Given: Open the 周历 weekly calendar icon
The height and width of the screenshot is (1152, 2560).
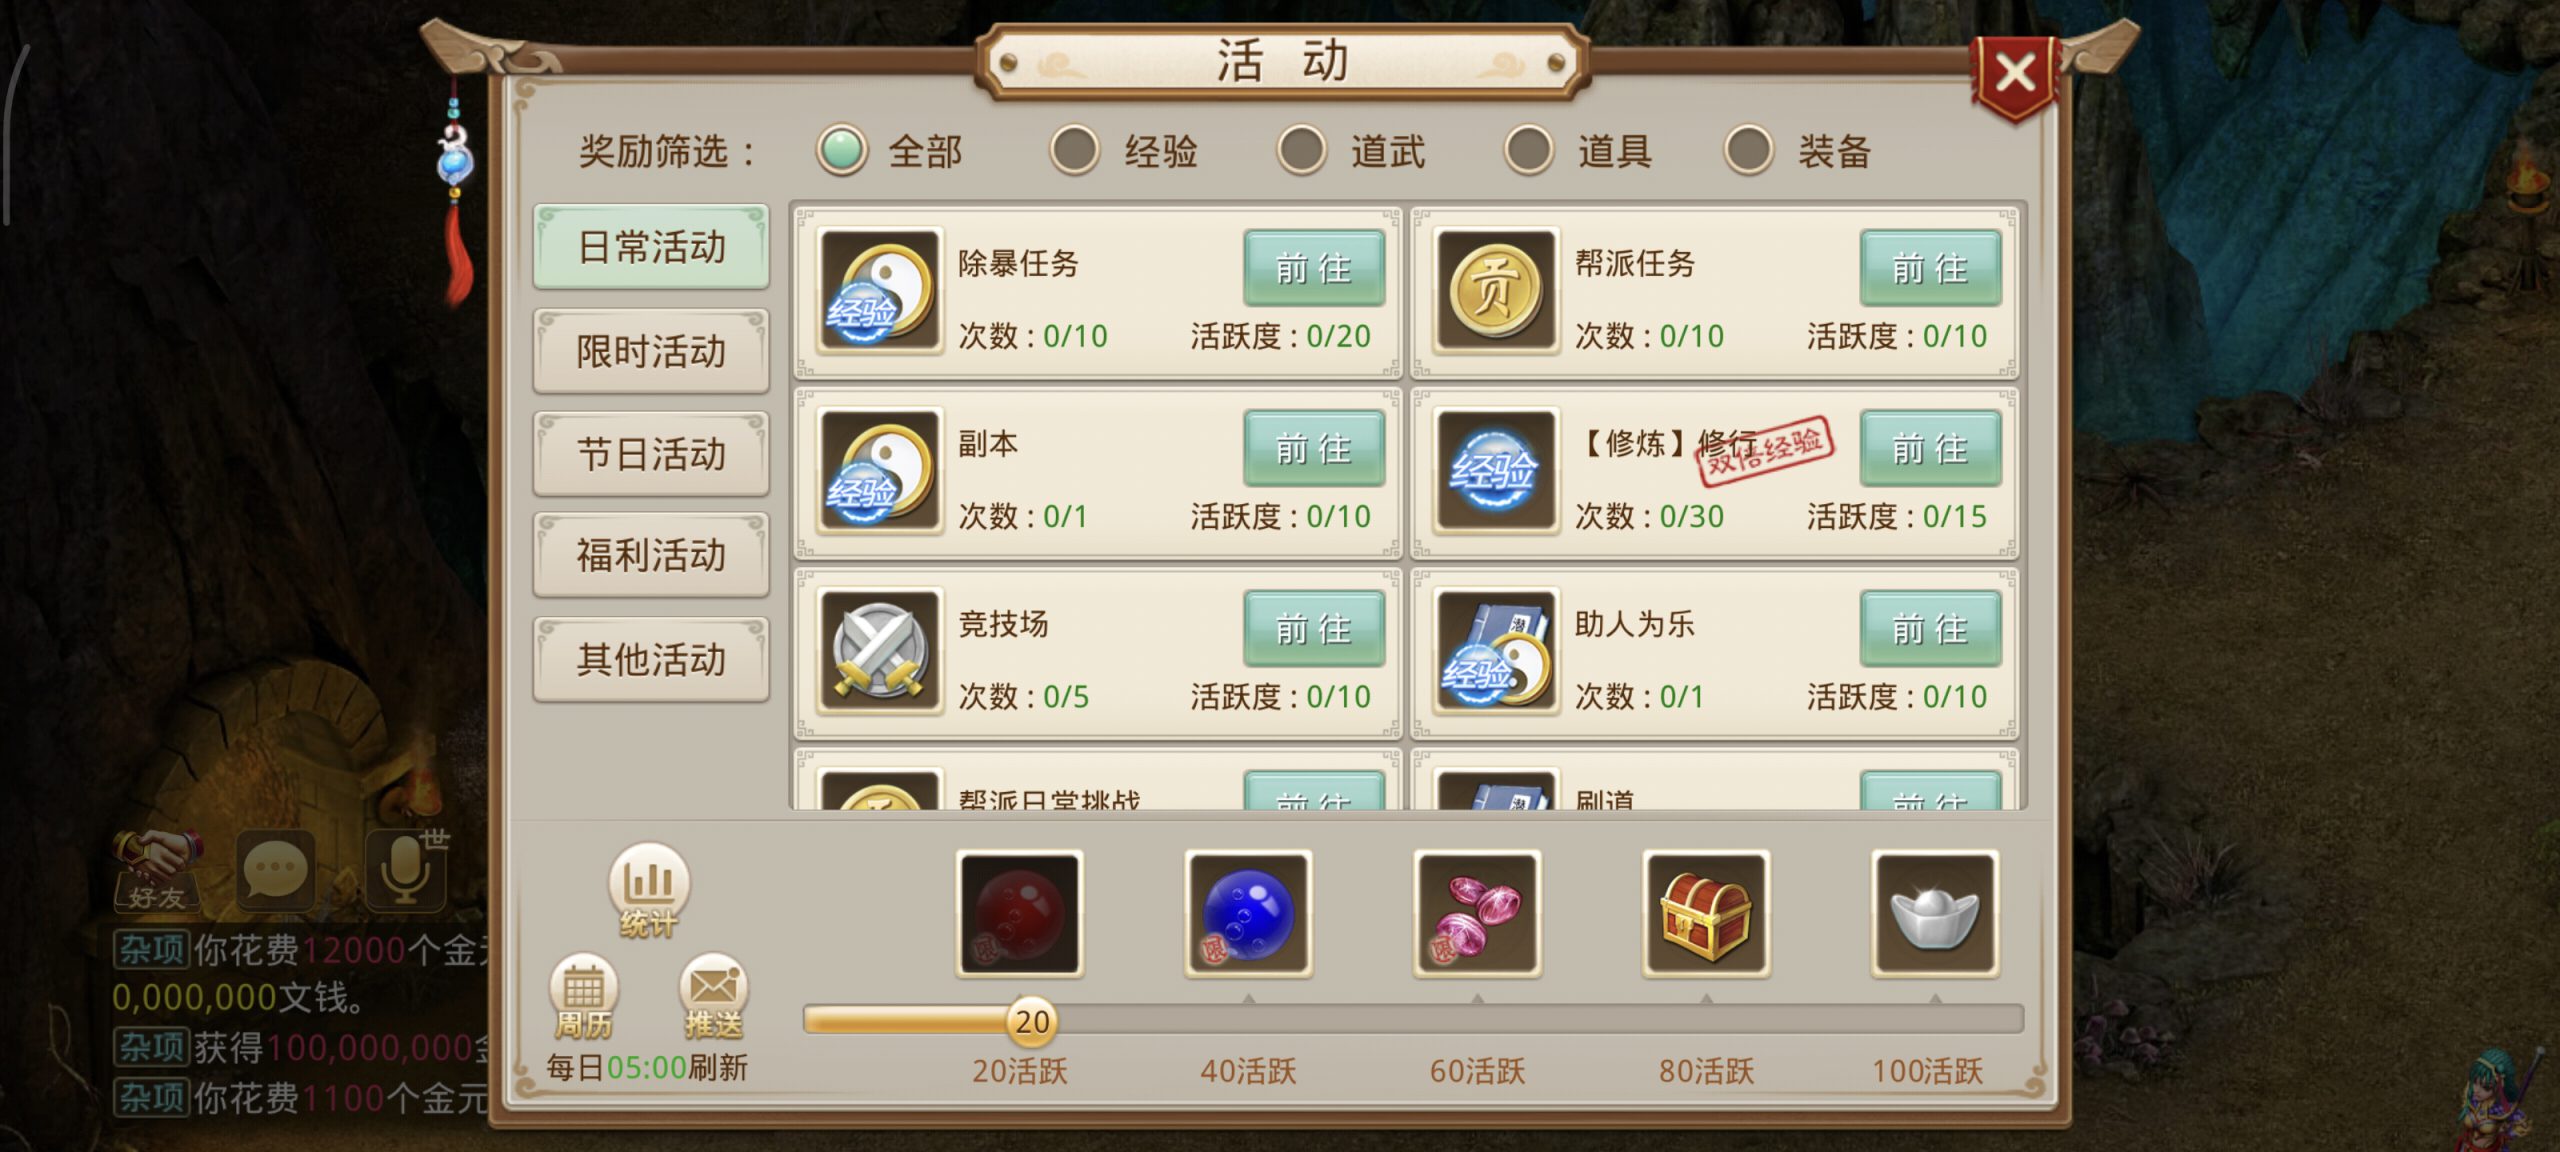Looking at the screenshot, I should [583, 996].
